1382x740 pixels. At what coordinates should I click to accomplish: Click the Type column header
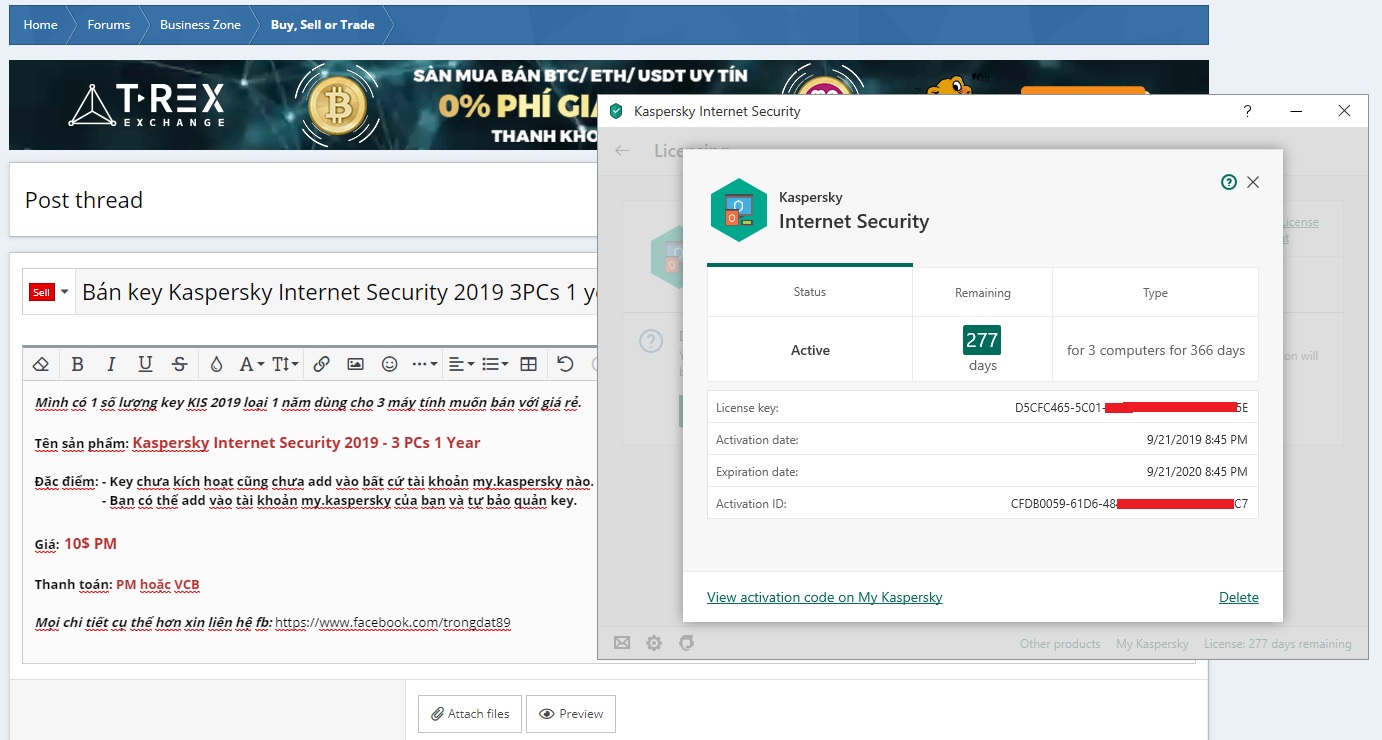tap(1155, 293)
